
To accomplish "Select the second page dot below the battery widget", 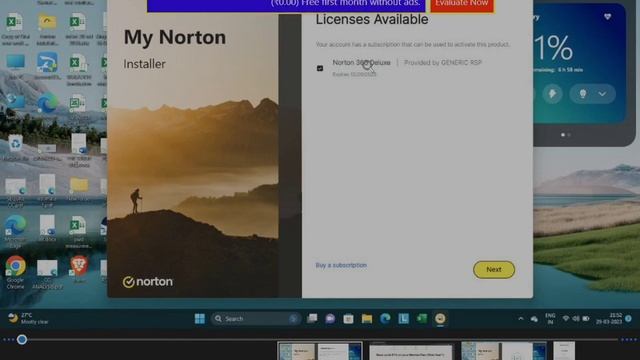I will [569, 135].
